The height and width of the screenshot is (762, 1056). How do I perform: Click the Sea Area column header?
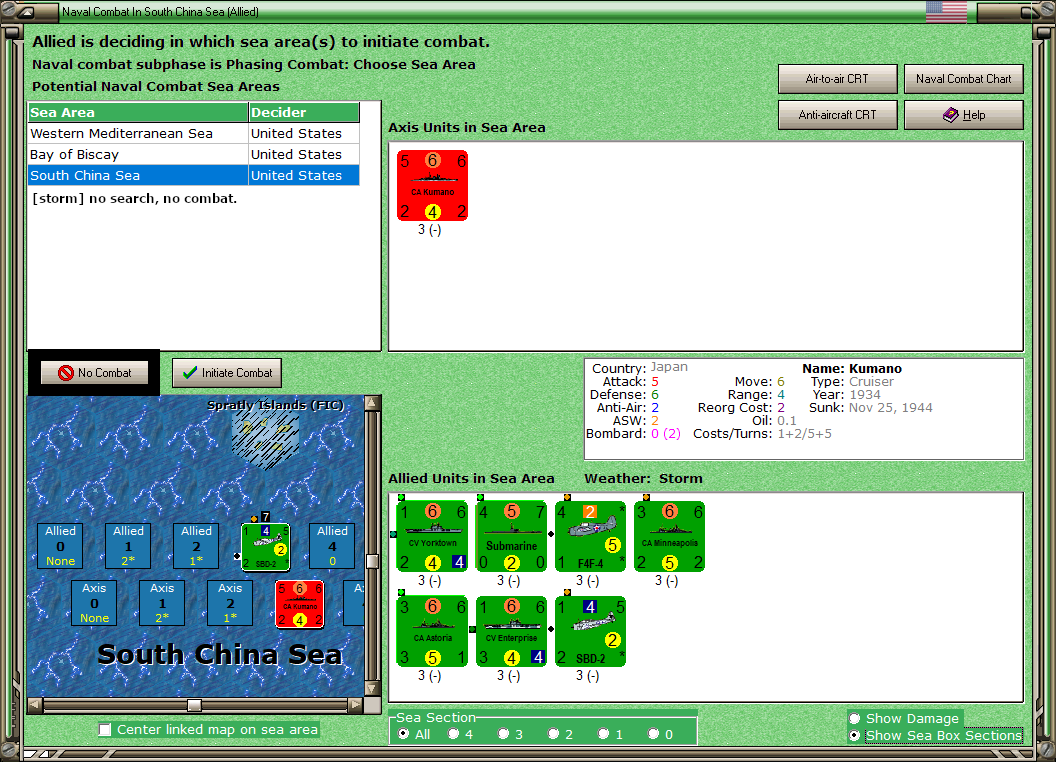click(138, 113)
